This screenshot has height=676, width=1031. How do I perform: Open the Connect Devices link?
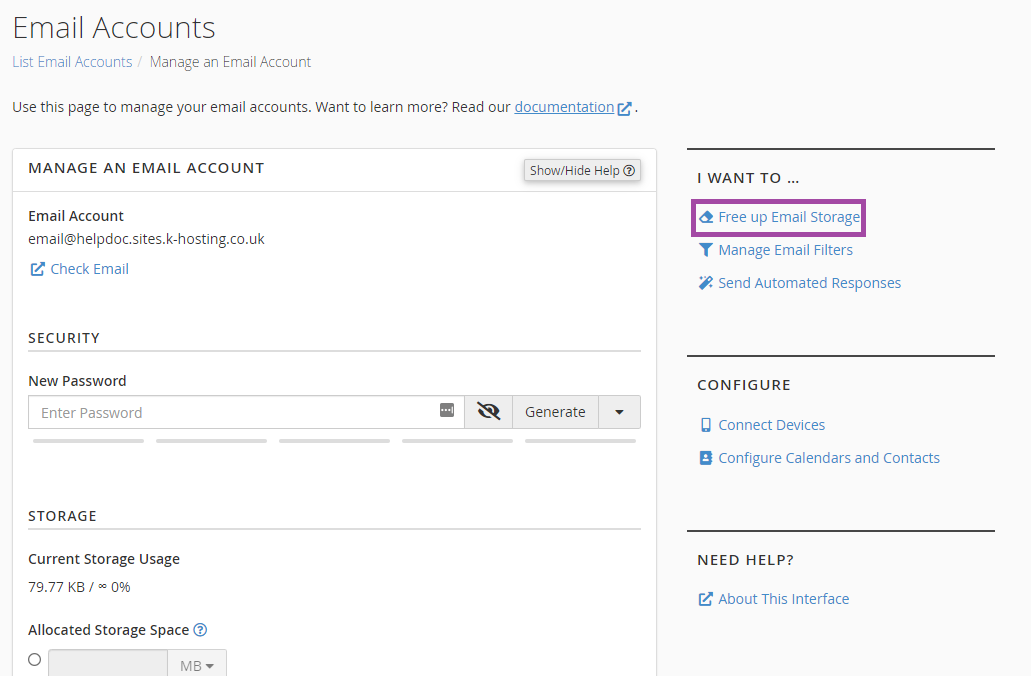pos(771,425)
